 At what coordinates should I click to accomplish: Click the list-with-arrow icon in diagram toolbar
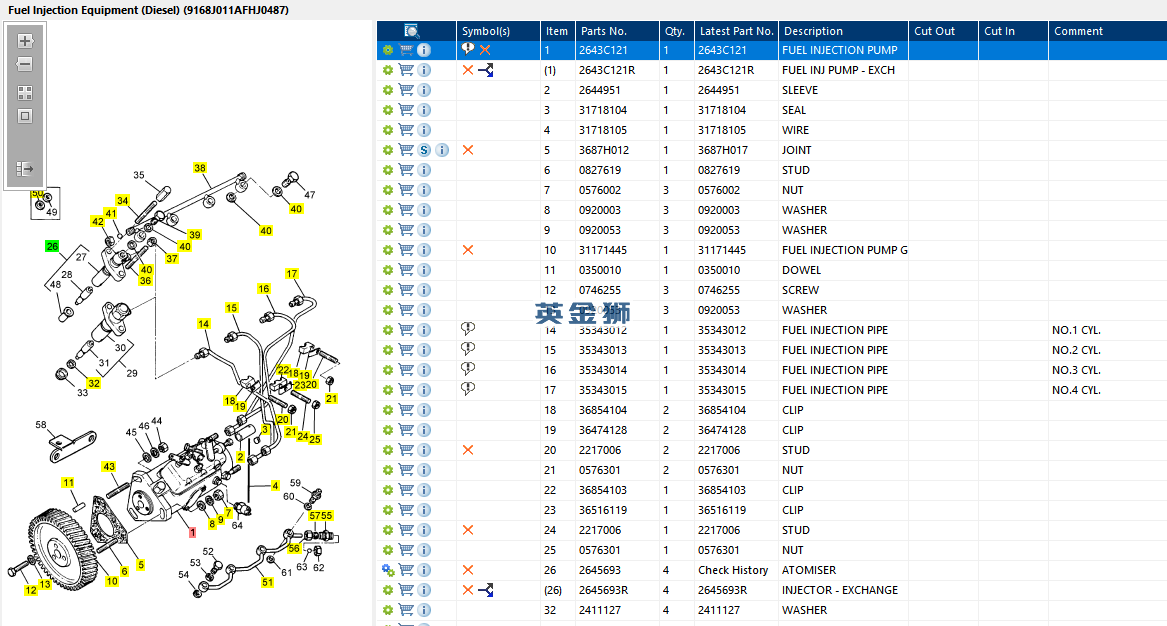[25, 169]
